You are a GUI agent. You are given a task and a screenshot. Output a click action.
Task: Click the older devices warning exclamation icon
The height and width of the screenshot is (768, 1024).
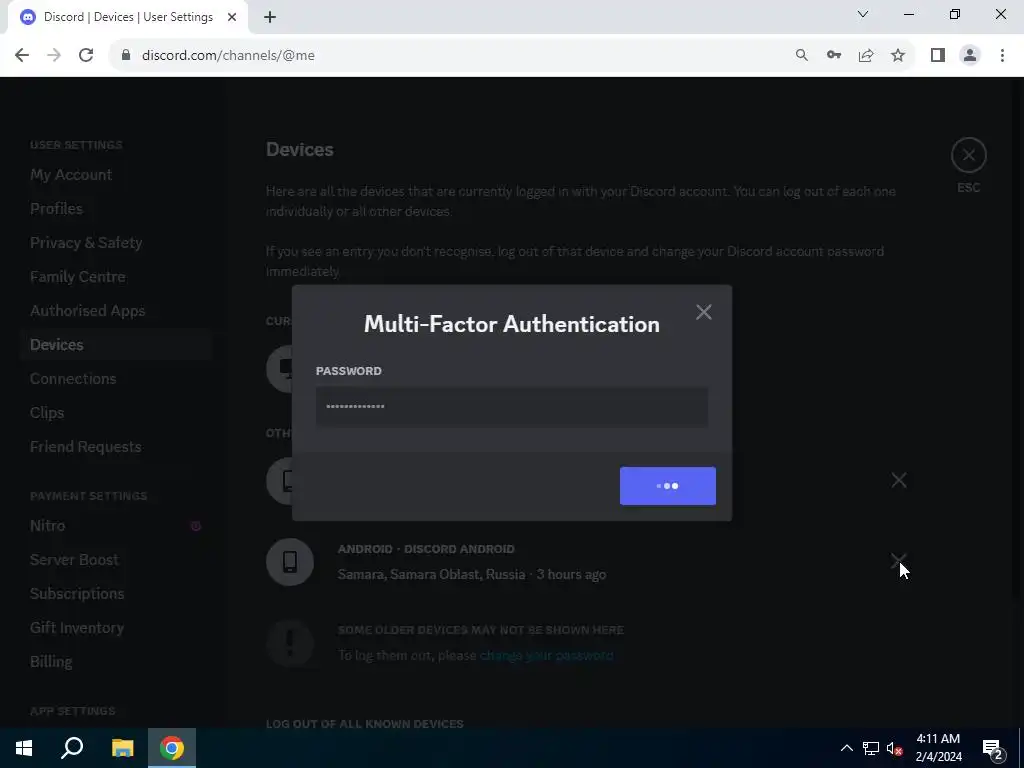click(x=290, y=643)
